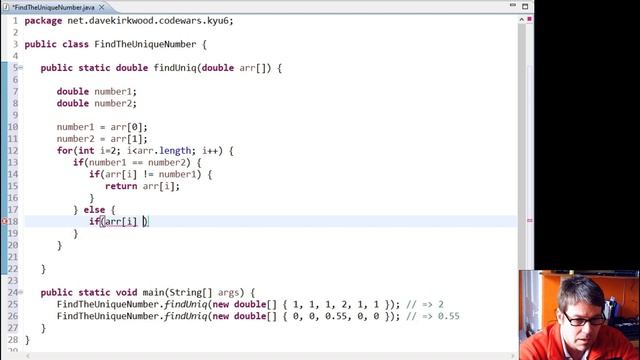Click the "!=" operator on line 14
This screenshot has height=360, width=640.
pyautogui.click(x=148, y=174)
